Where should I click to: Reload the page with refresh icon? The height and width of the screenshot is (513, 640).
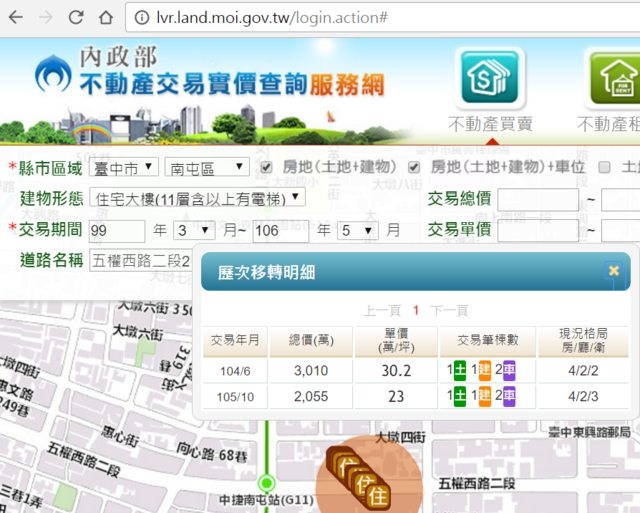[76, 17]
